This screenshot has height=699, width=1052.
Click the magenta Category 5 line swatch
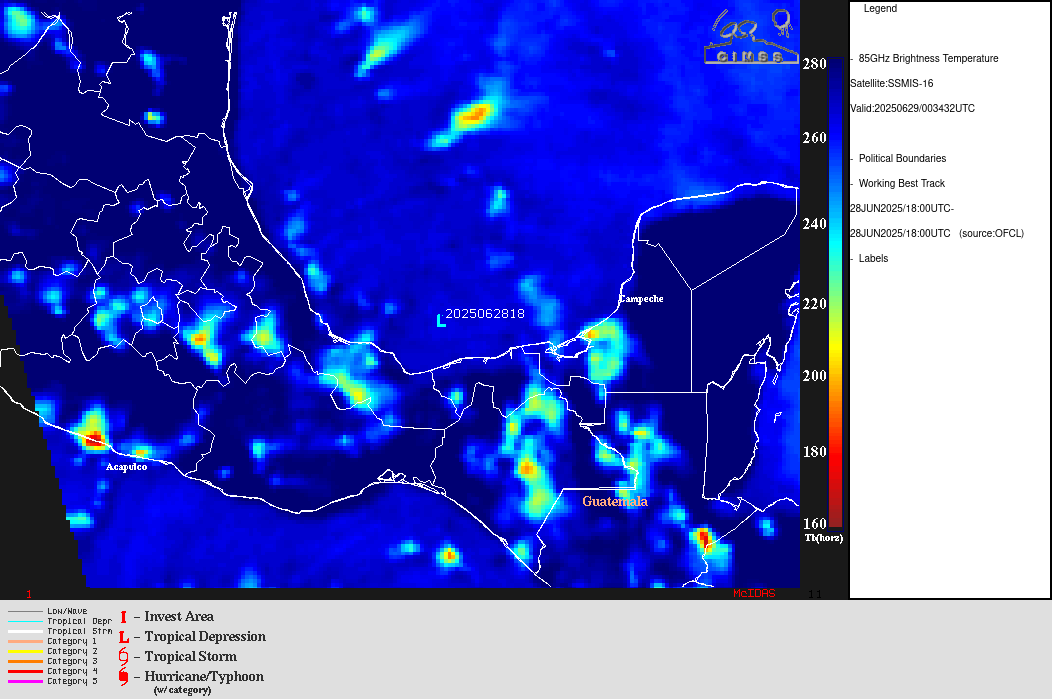pos(24,681)
